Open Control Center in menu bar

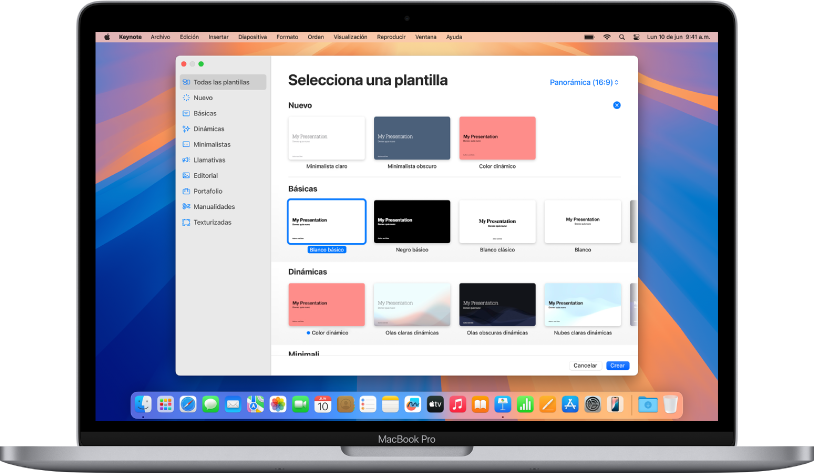pos(636,37)
